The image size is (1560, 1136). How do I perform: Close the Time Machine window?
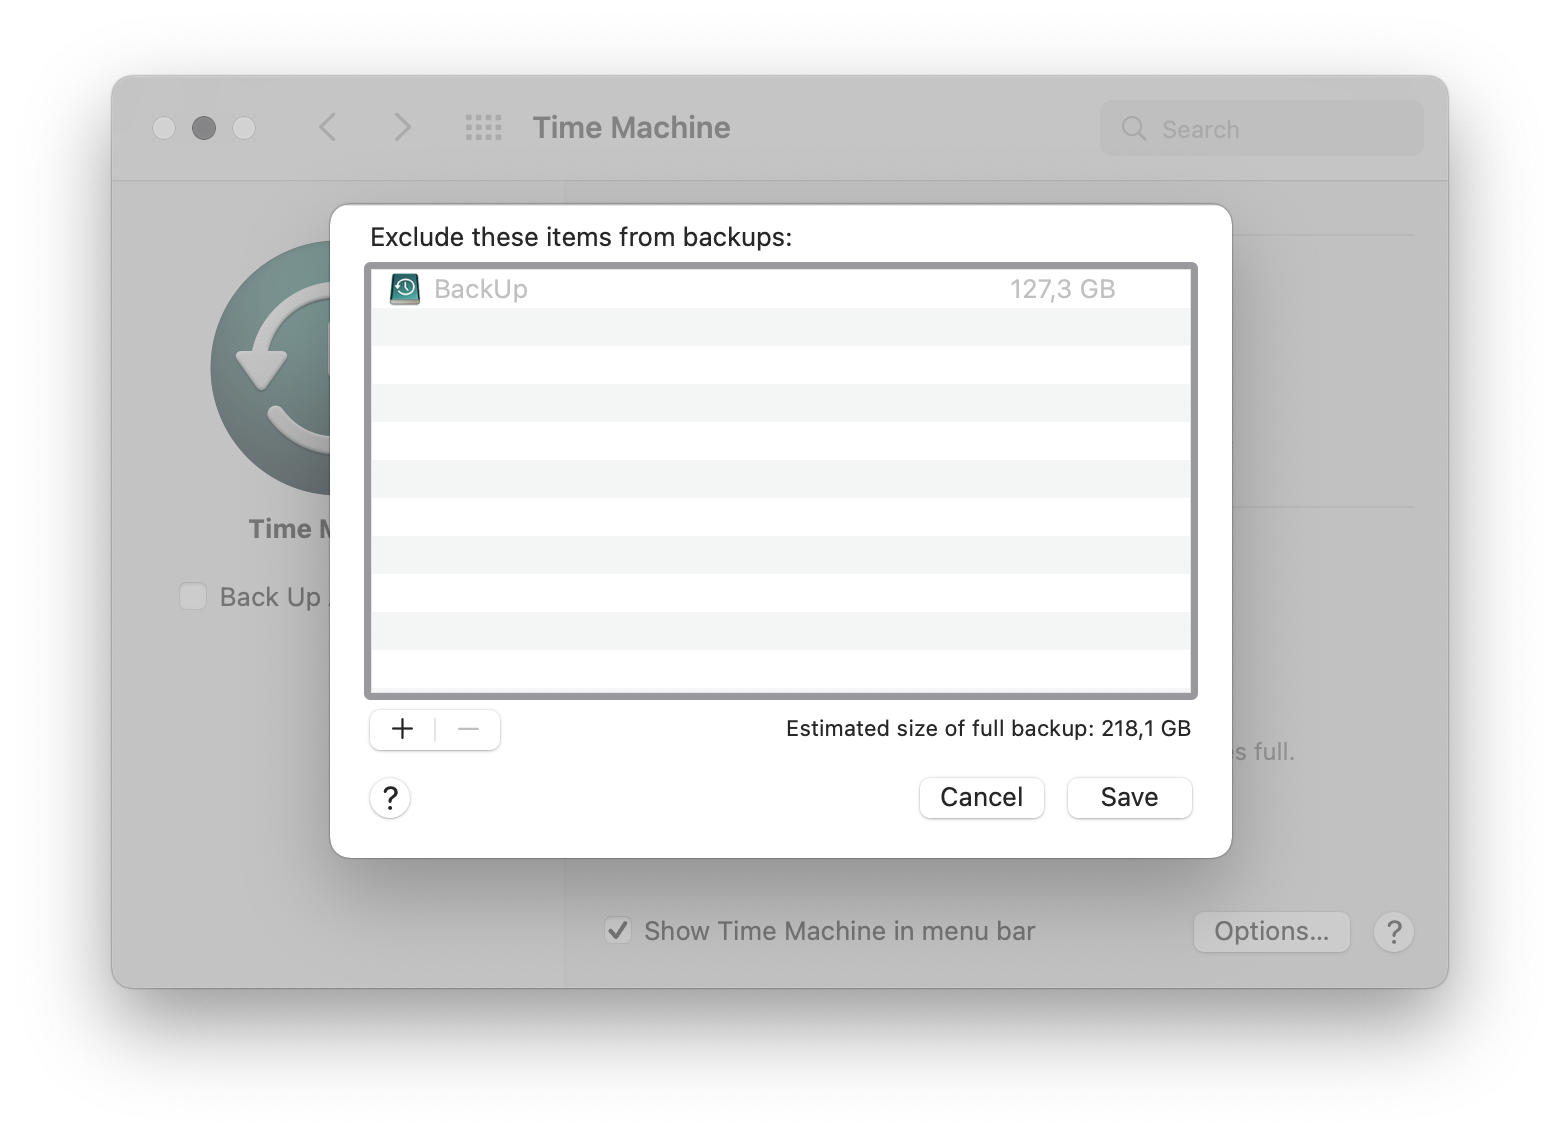click(x=164, y=128)
